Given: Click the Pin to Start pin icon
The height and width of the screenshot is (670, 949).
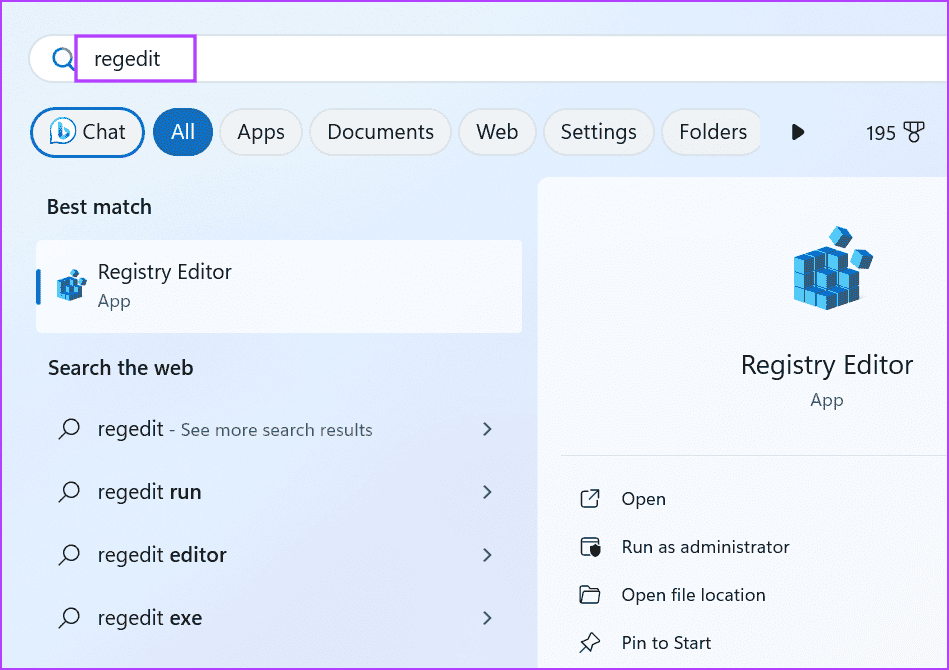Looking at the screenshot, I should click(x=589, y=643).
